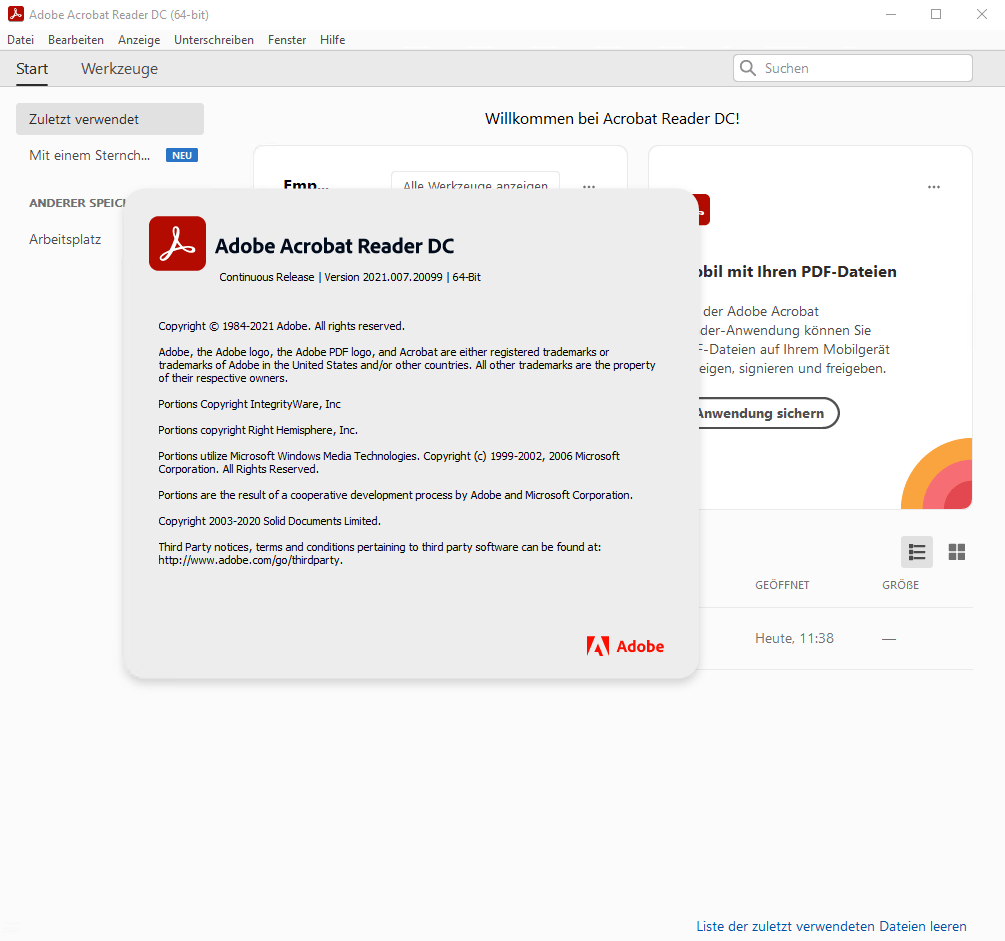Click the Anwendung sichern button
This screenshot has height=941, width=1005.
click(x=763, y=413)
